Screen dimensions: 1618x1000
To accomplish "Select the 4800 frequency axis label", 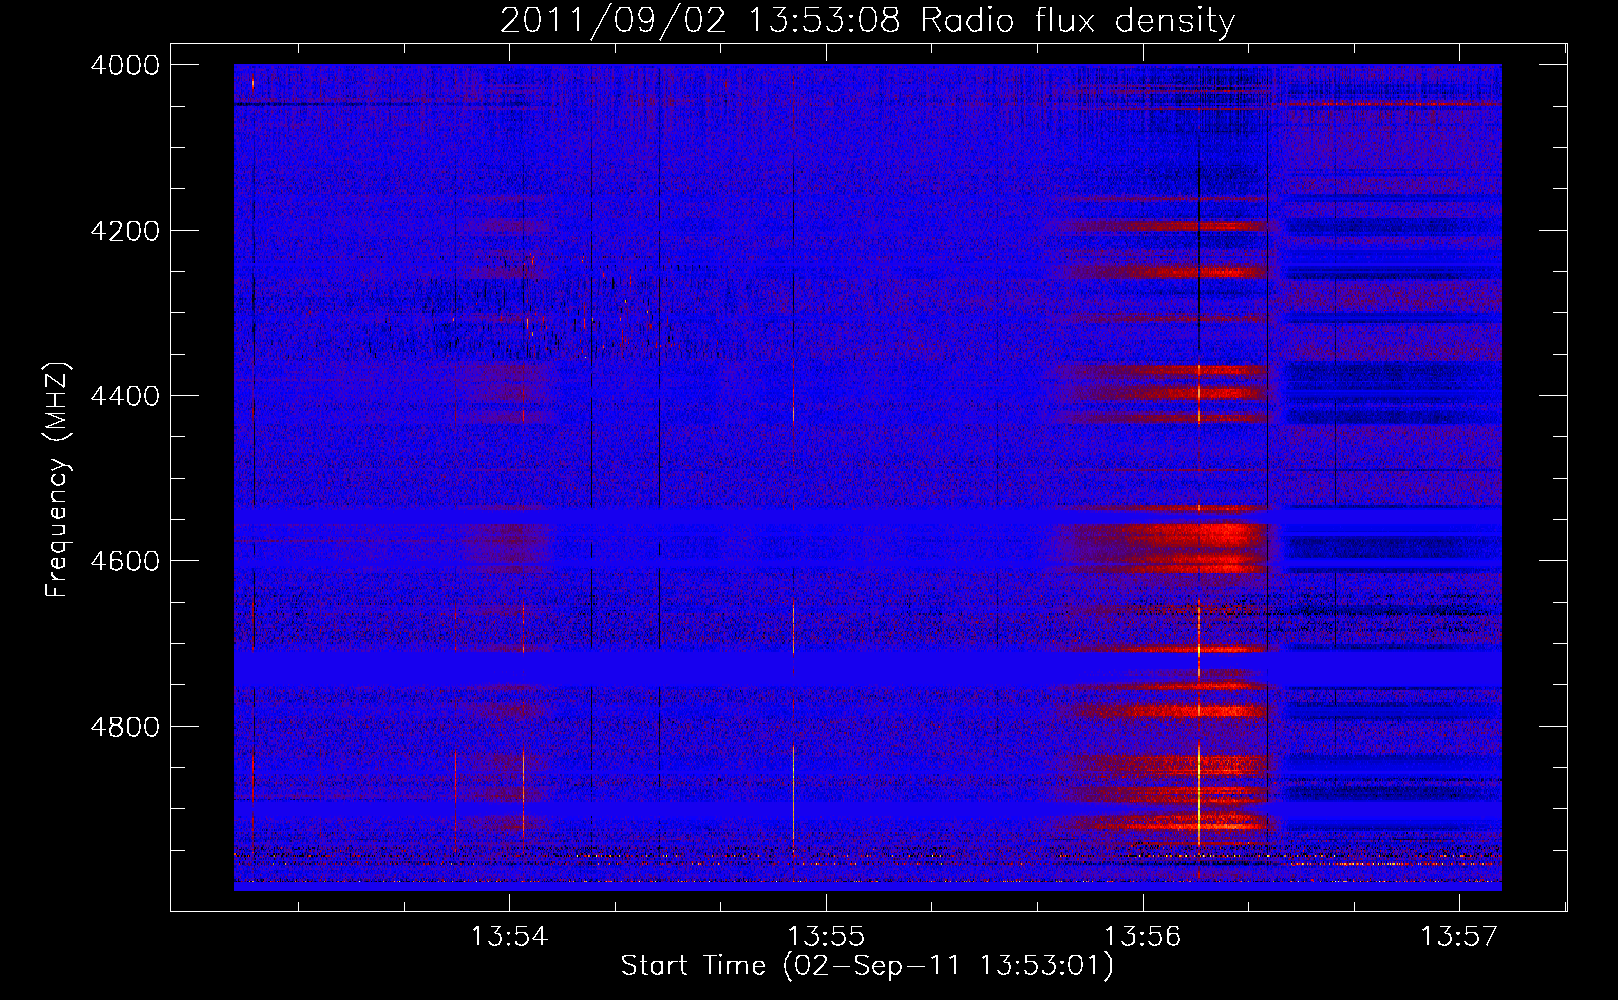I will point(125,726).
